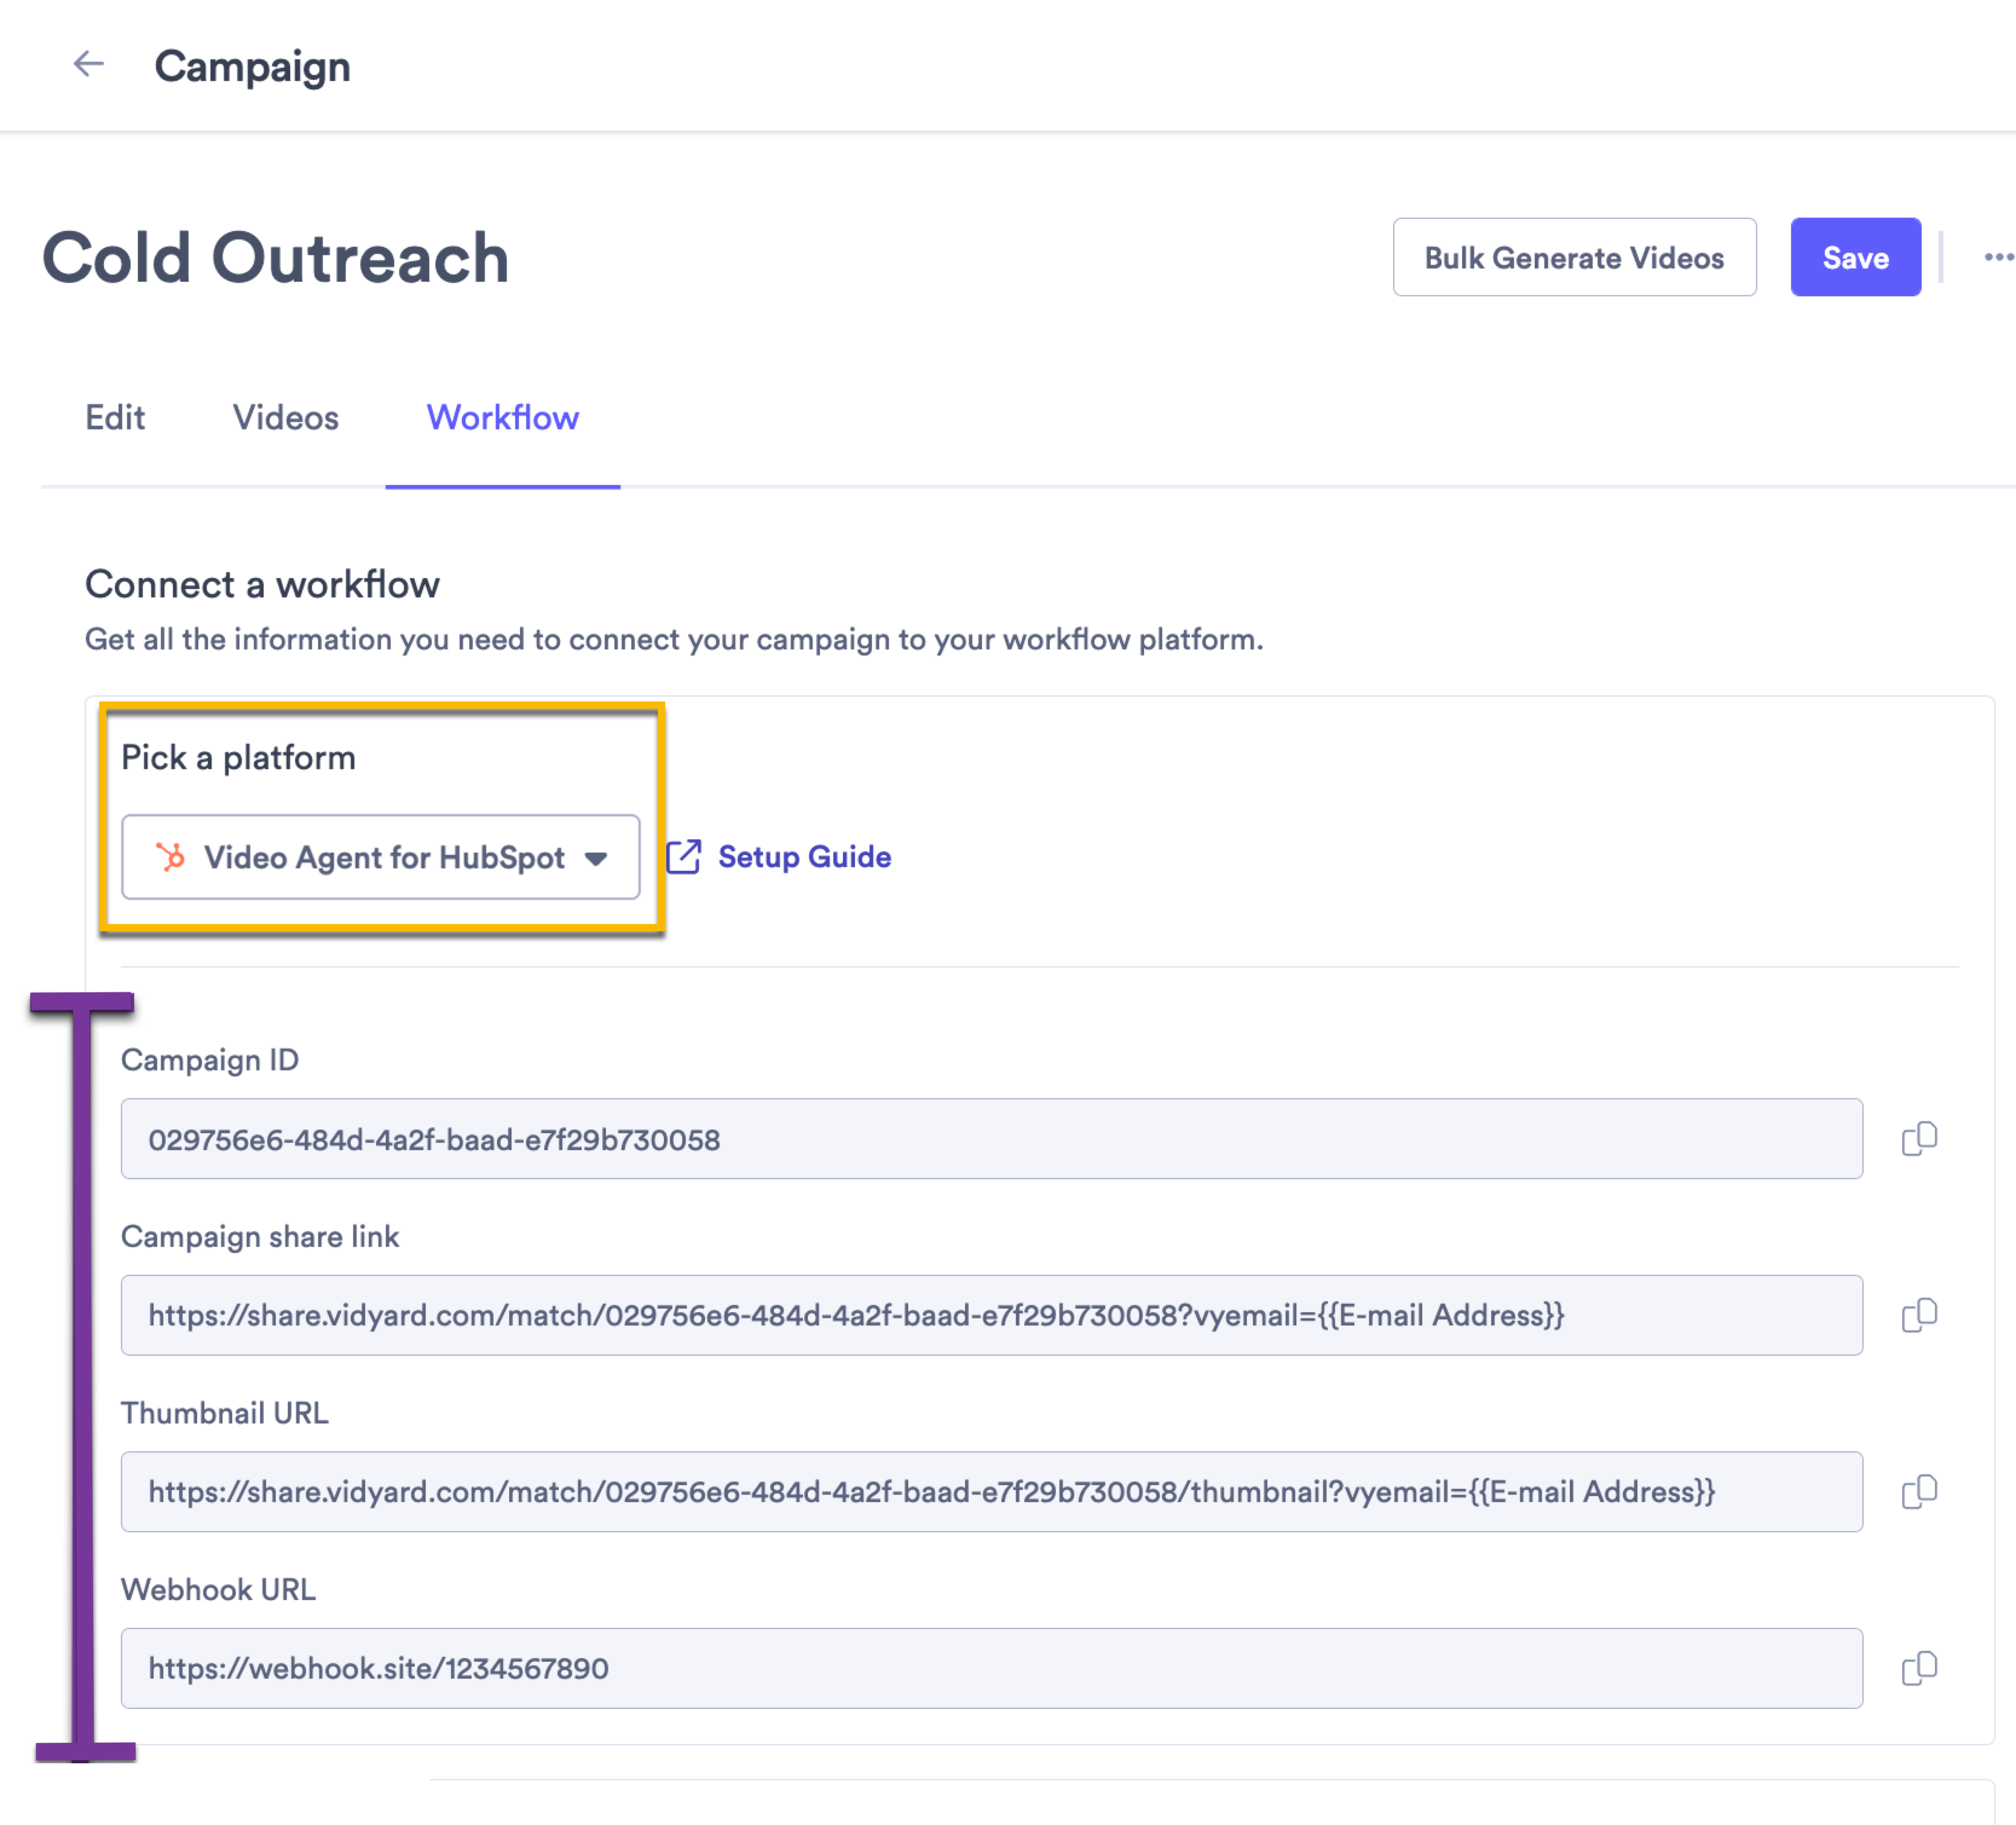Open the three-dot more options menu
This screenshot has width=2016, height=1825.
click(1998, 257)
